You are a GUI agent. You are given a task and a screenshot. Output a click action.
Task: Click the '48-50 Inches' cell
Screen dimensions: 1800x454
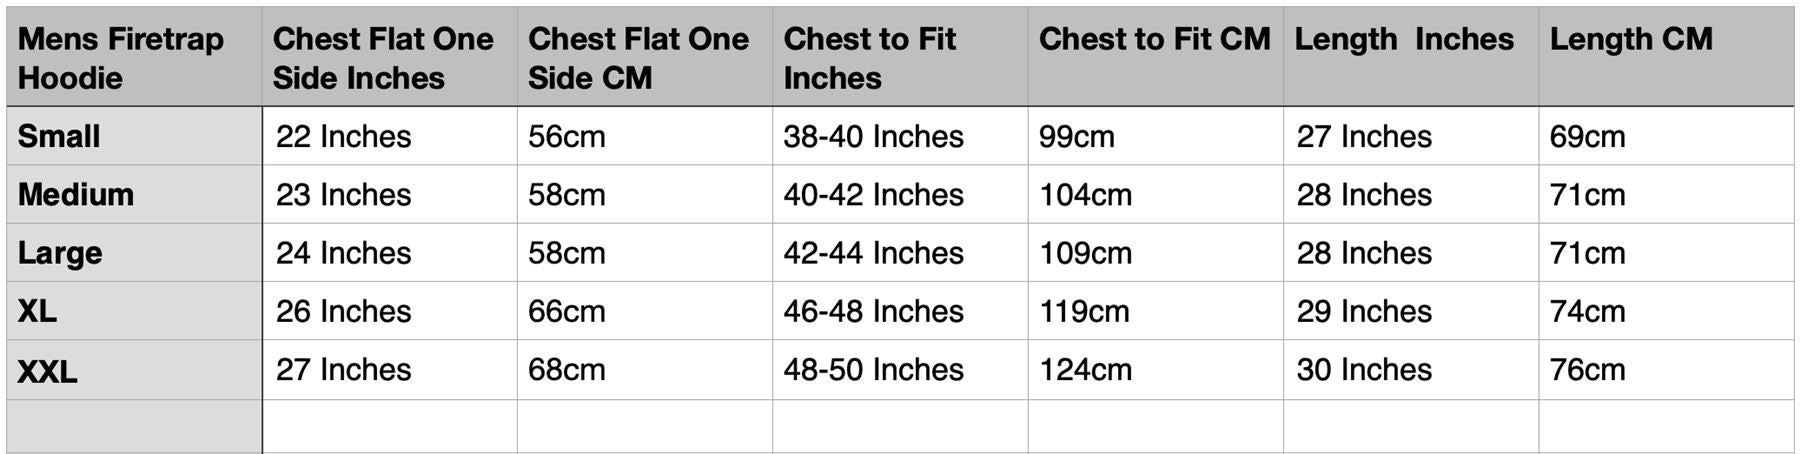point(873,370)
